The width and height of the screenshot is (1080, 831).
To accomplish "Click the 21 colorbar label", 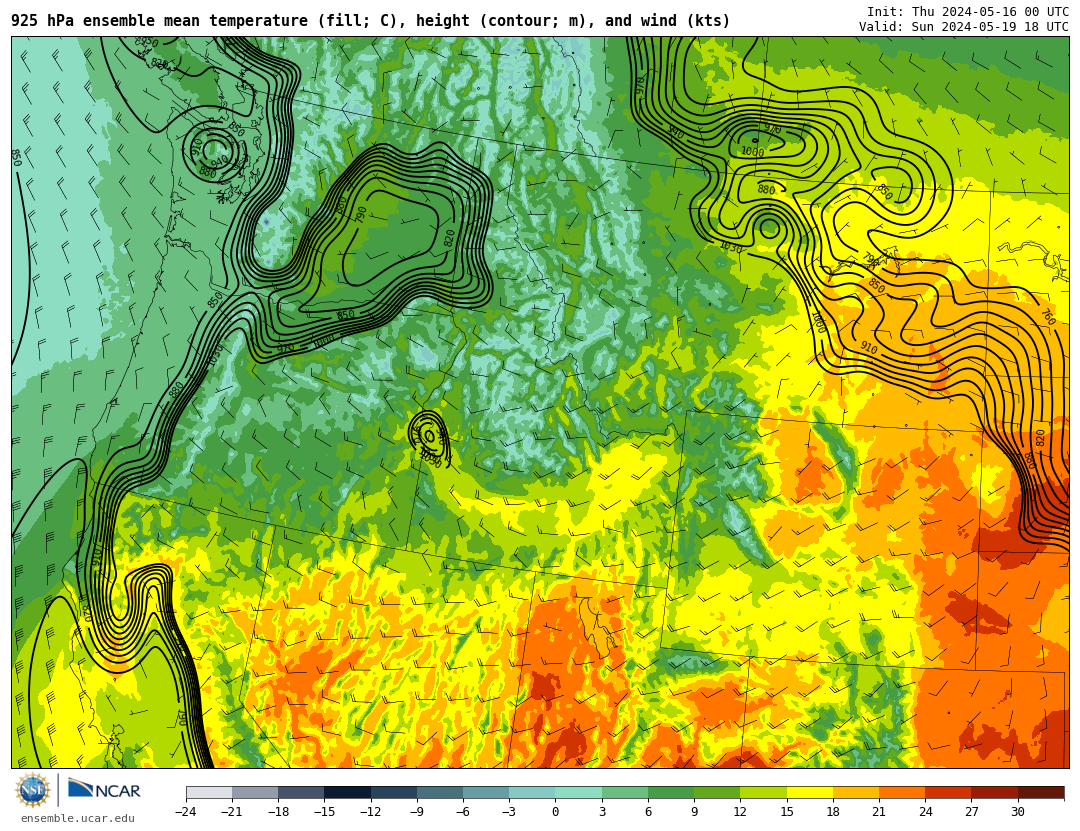I will tap(879, 812).
